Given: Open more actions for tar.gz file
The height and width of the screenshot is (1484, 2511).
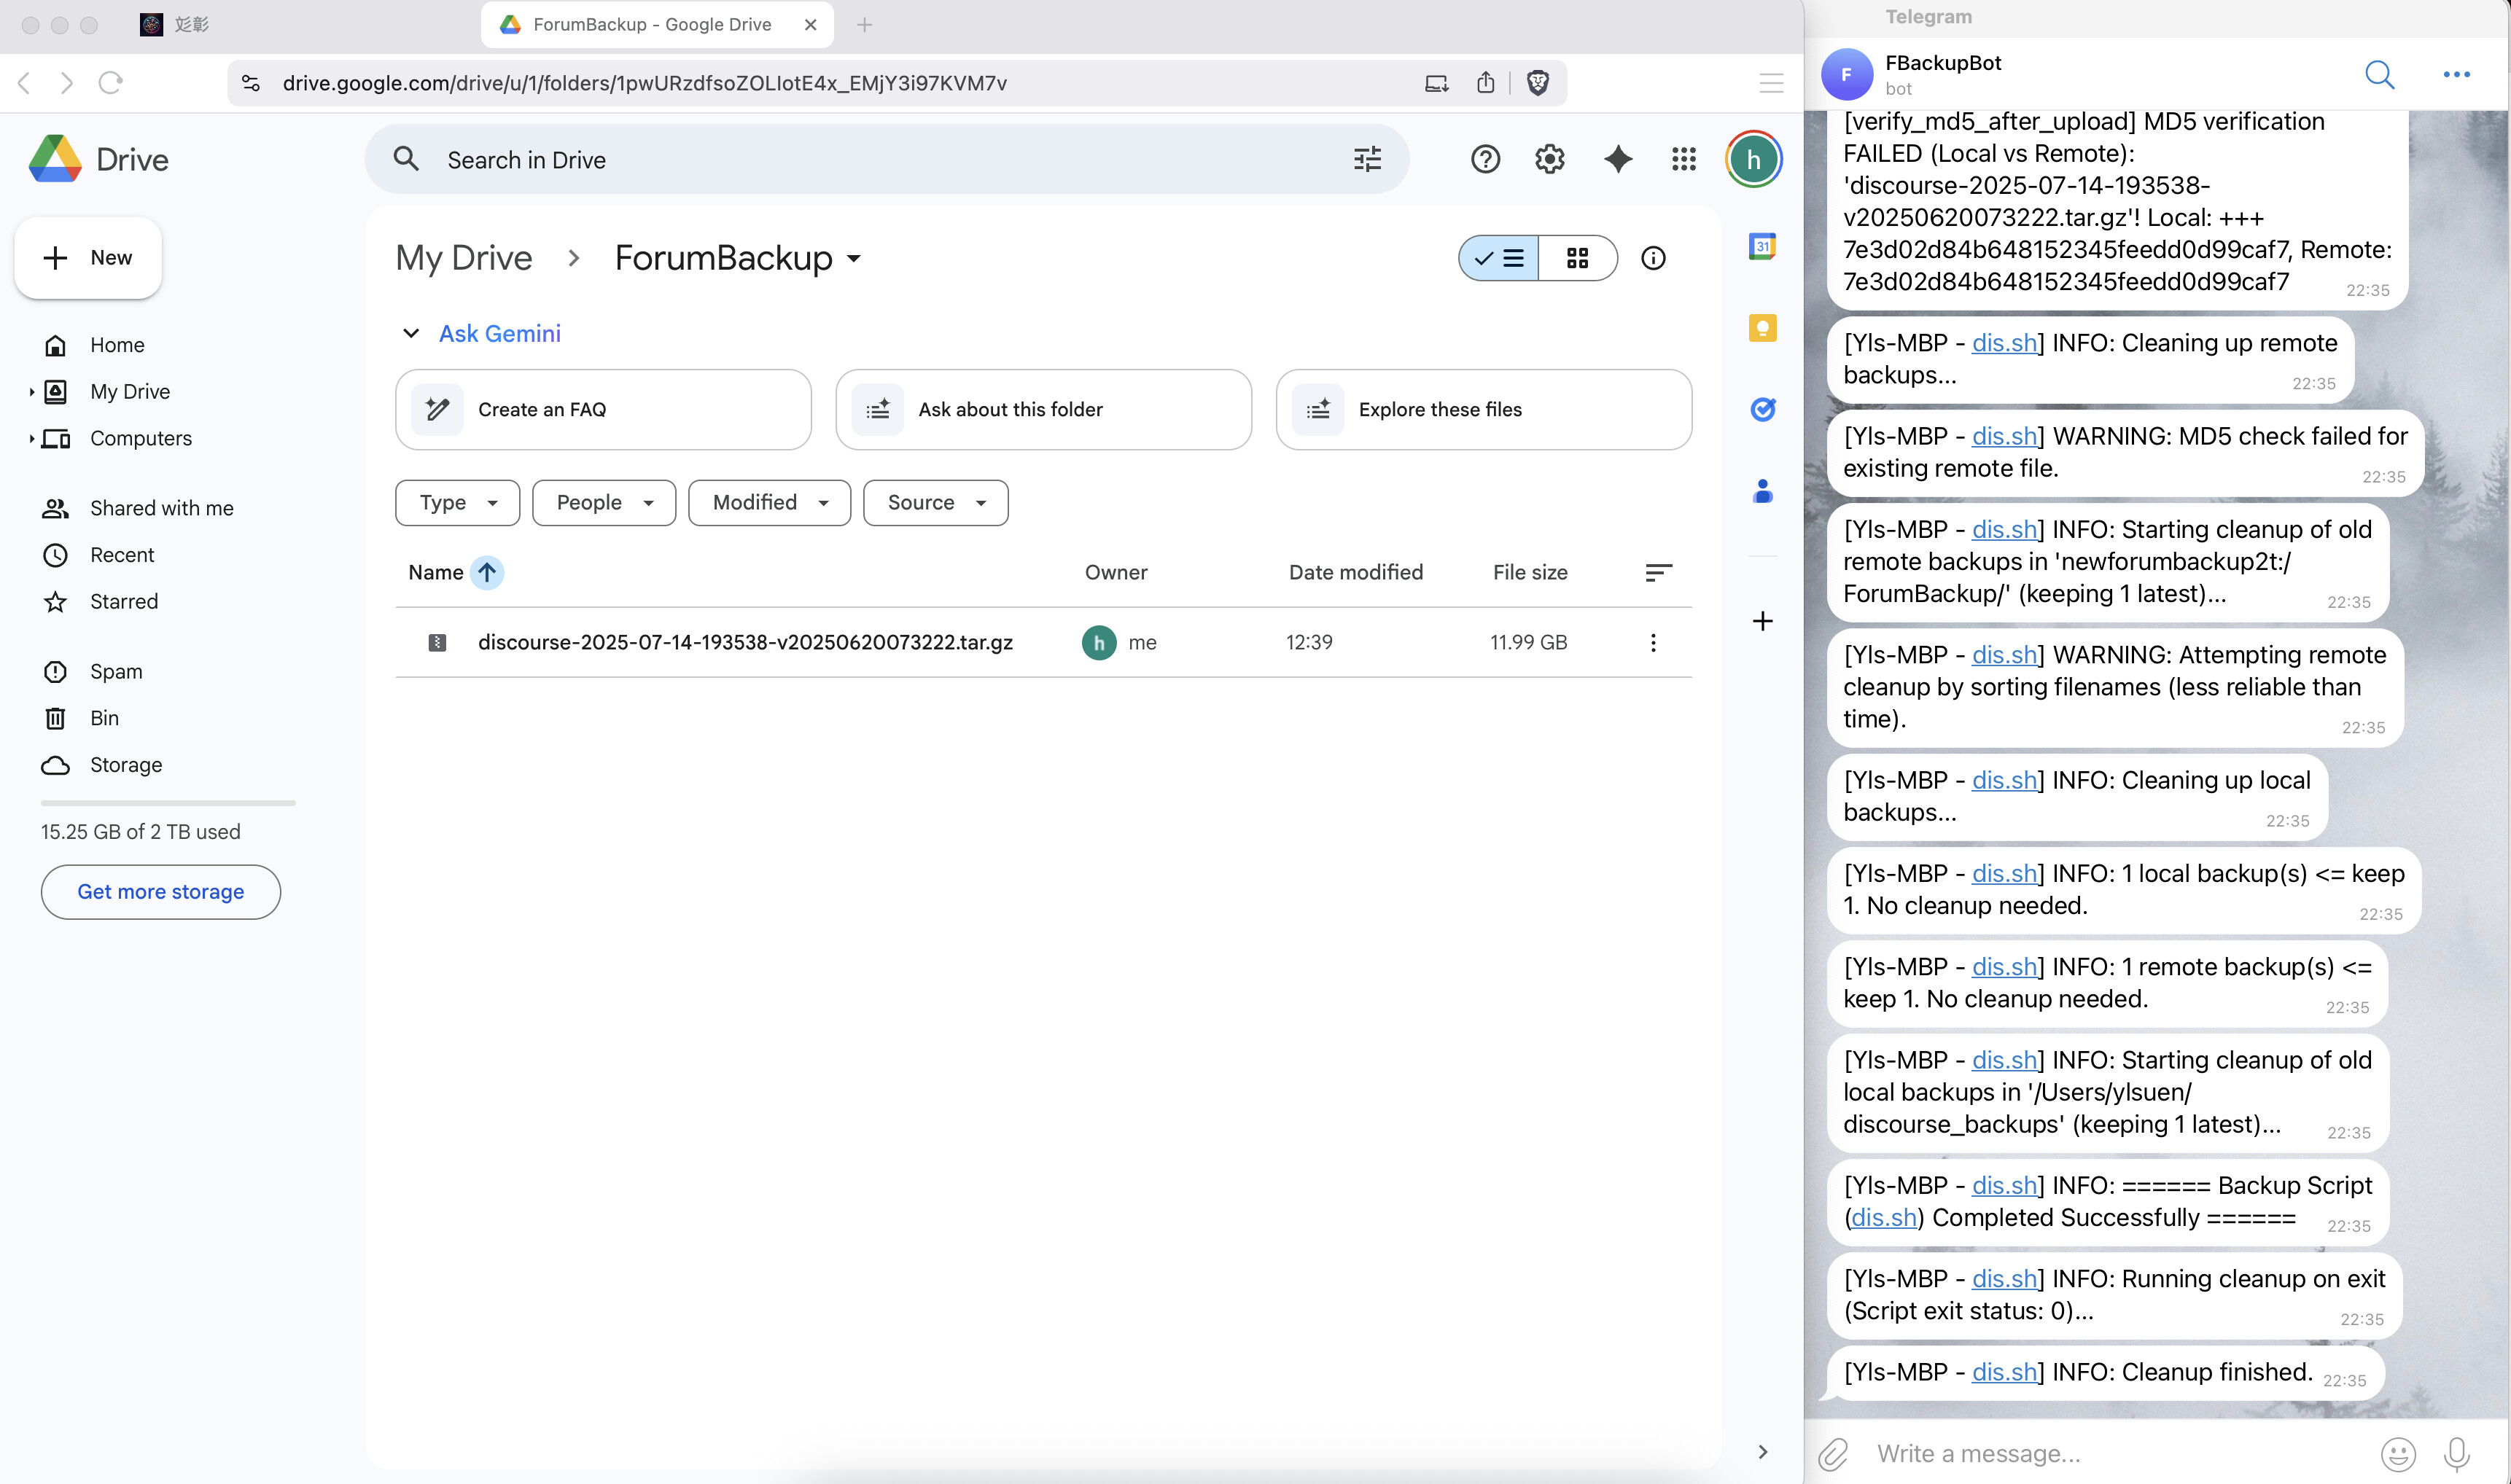Looking at the screenshot, I should pos(1653,642).
